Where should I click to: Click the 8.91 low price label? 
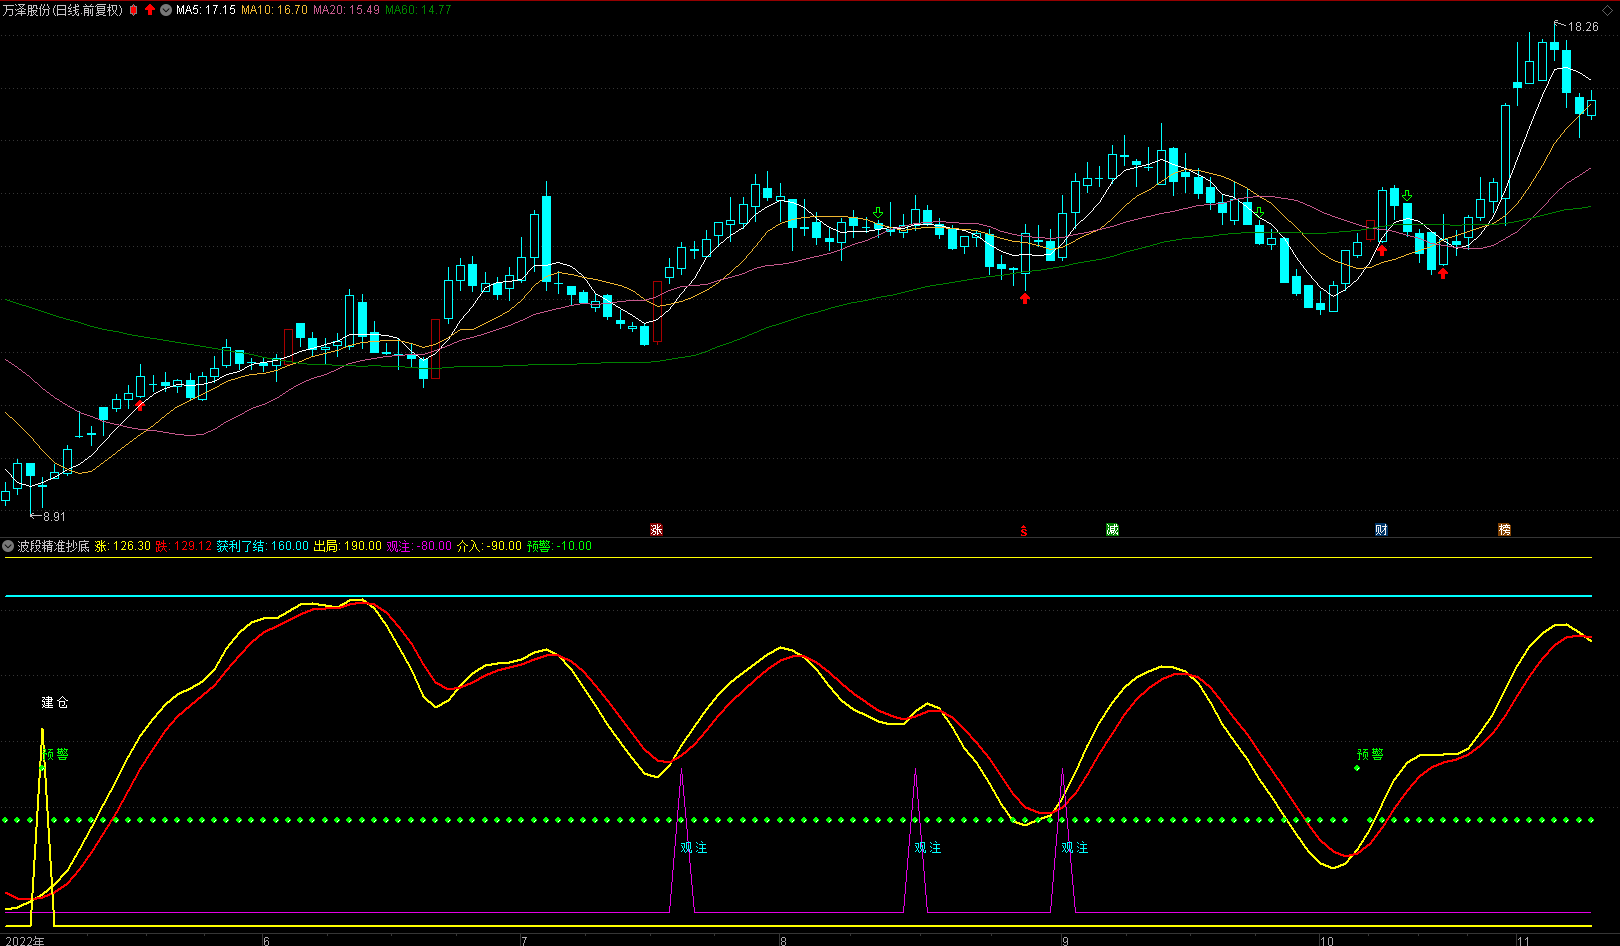[x=54, y=517]
